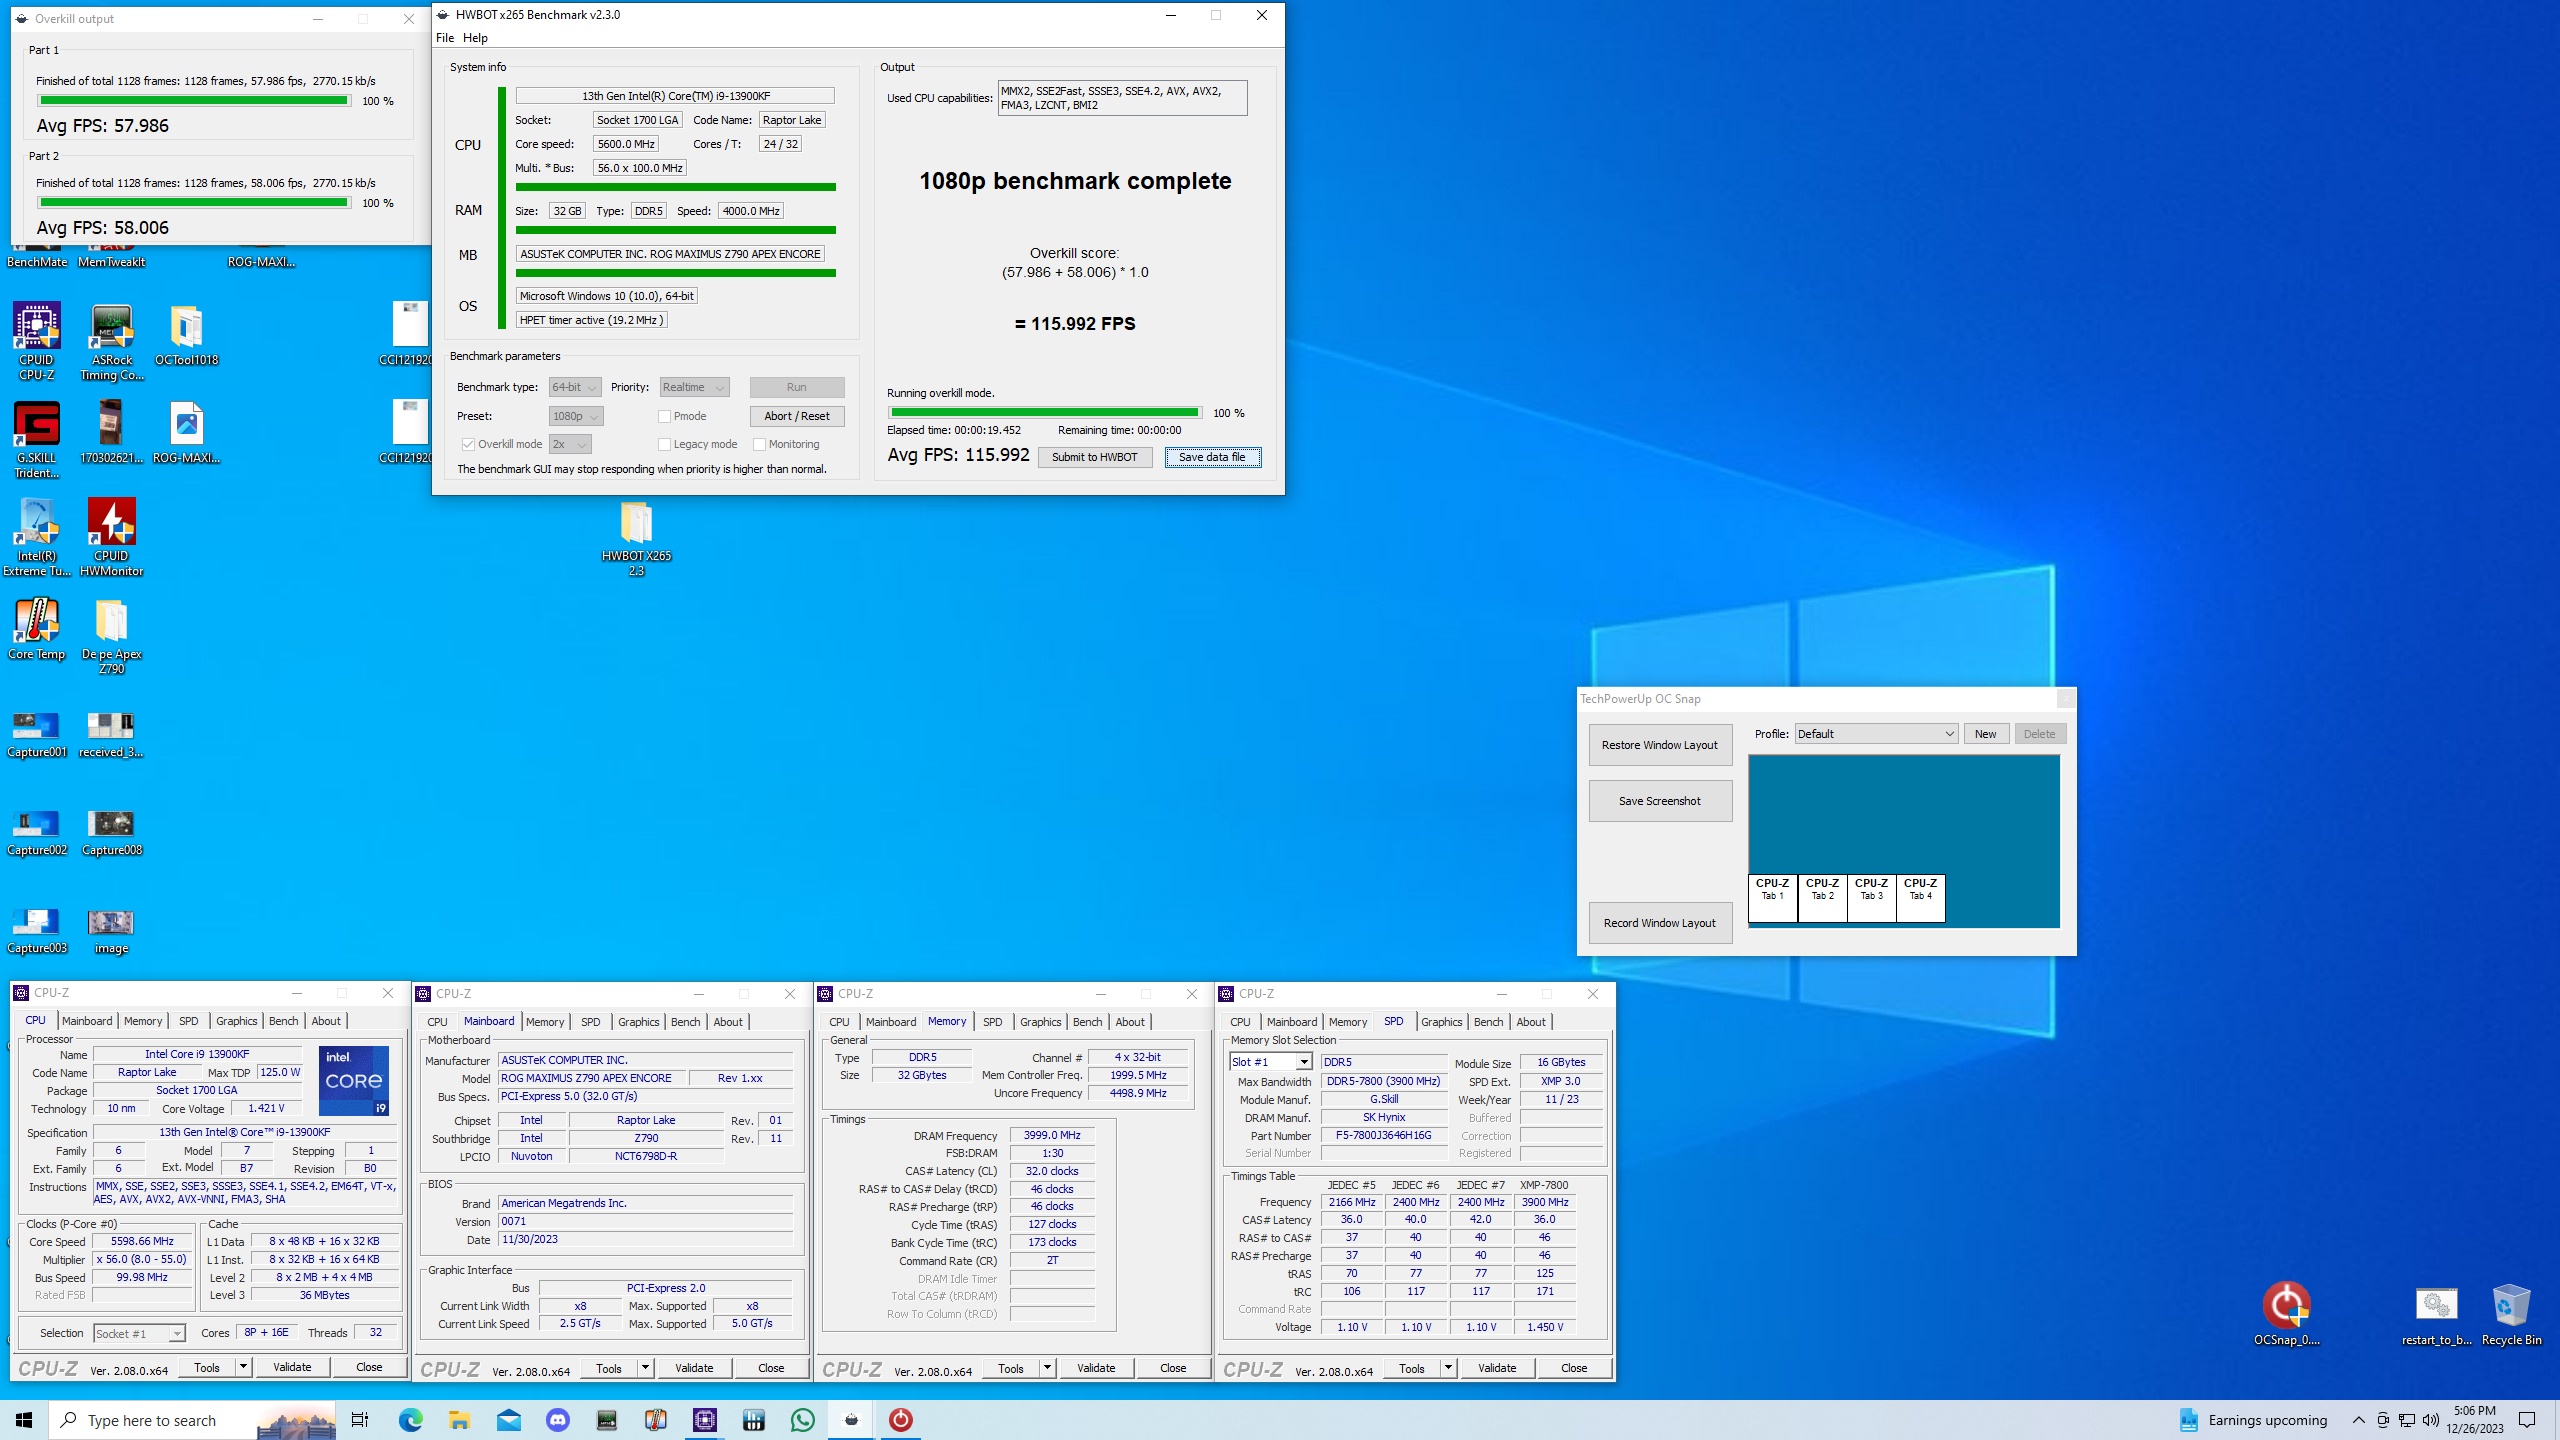Open the Recycle Bin
This screenshot has width=2560, height=1440.
(x=2511, y=1314)
